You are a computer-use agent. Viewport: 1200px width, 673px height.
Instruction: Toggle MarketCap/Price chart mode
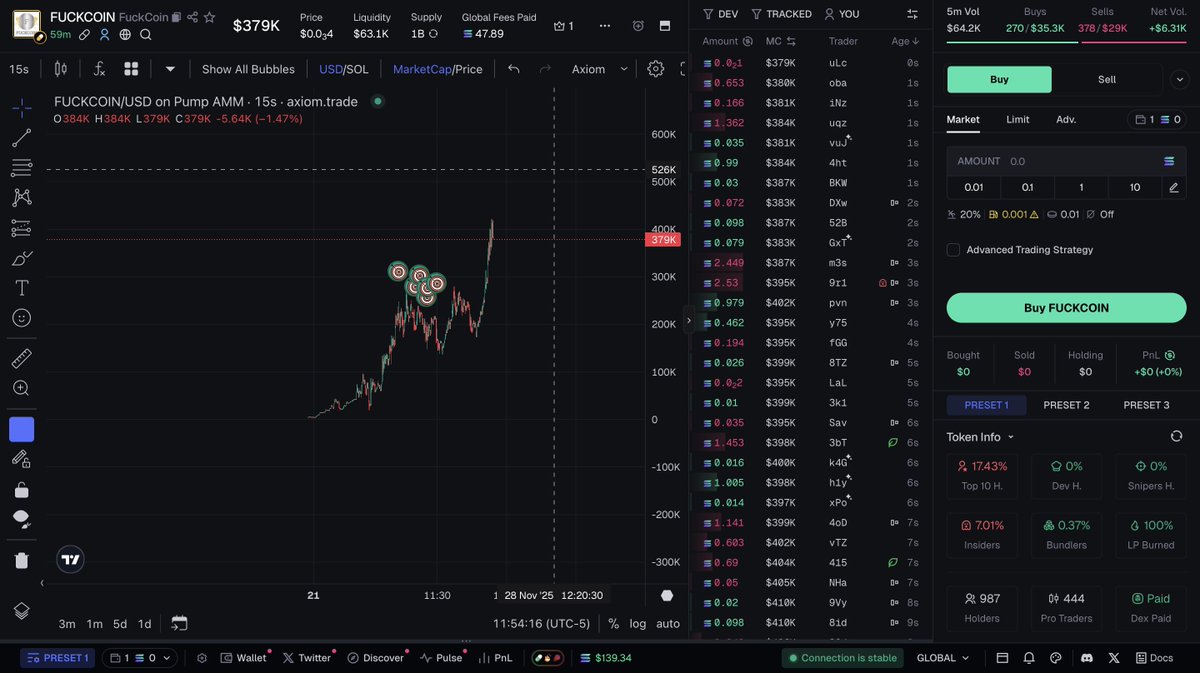[437, 69]
